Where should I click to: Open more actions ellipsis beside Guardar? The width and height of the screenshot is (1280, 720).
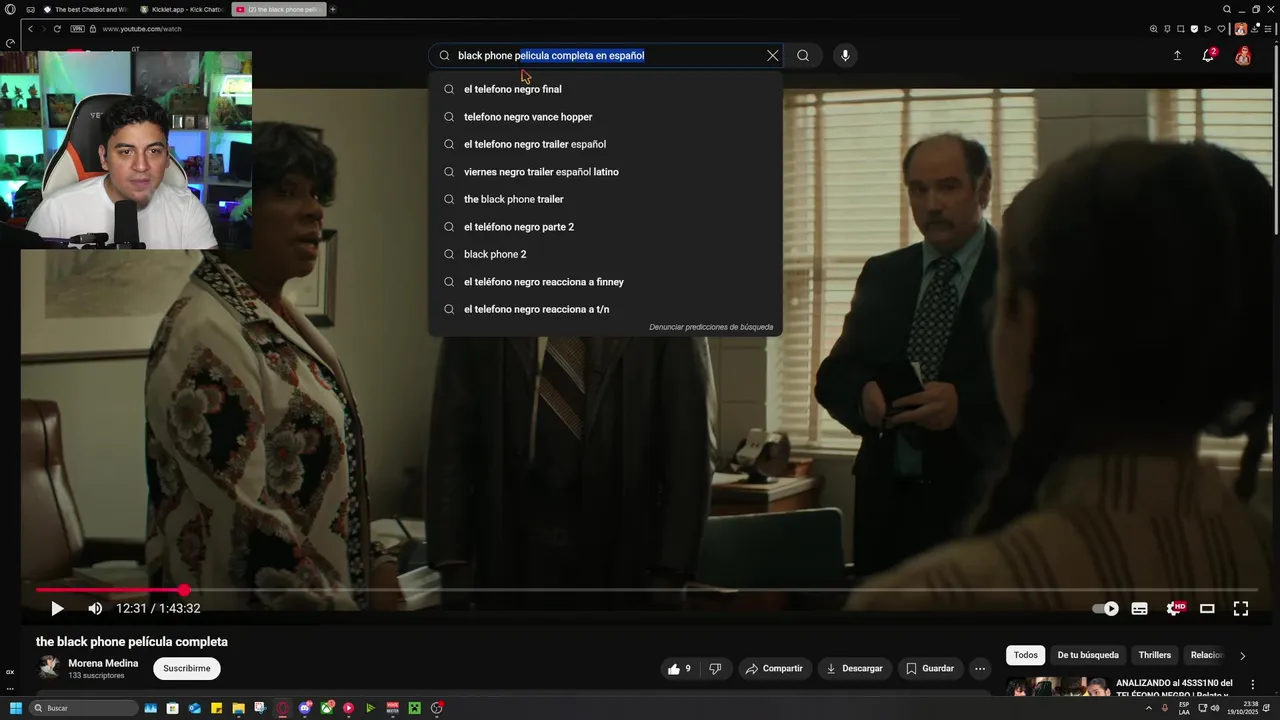(980, 668)
